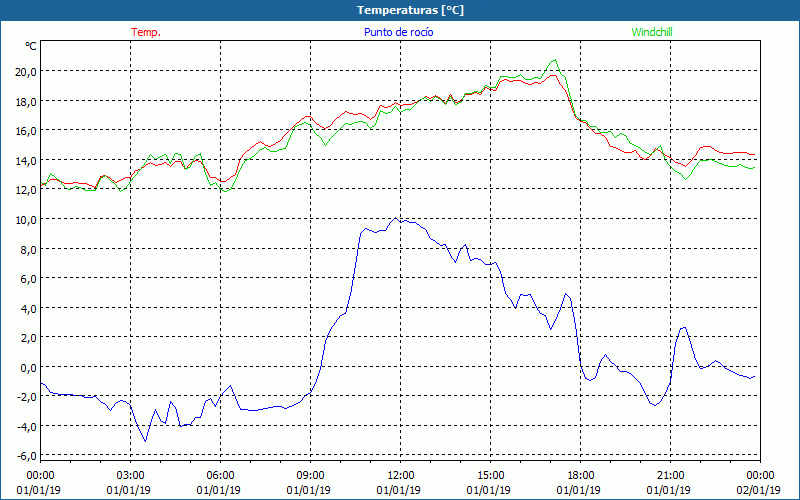
Task: Click the 0,0 y-axis value
Action: point(28,367)
